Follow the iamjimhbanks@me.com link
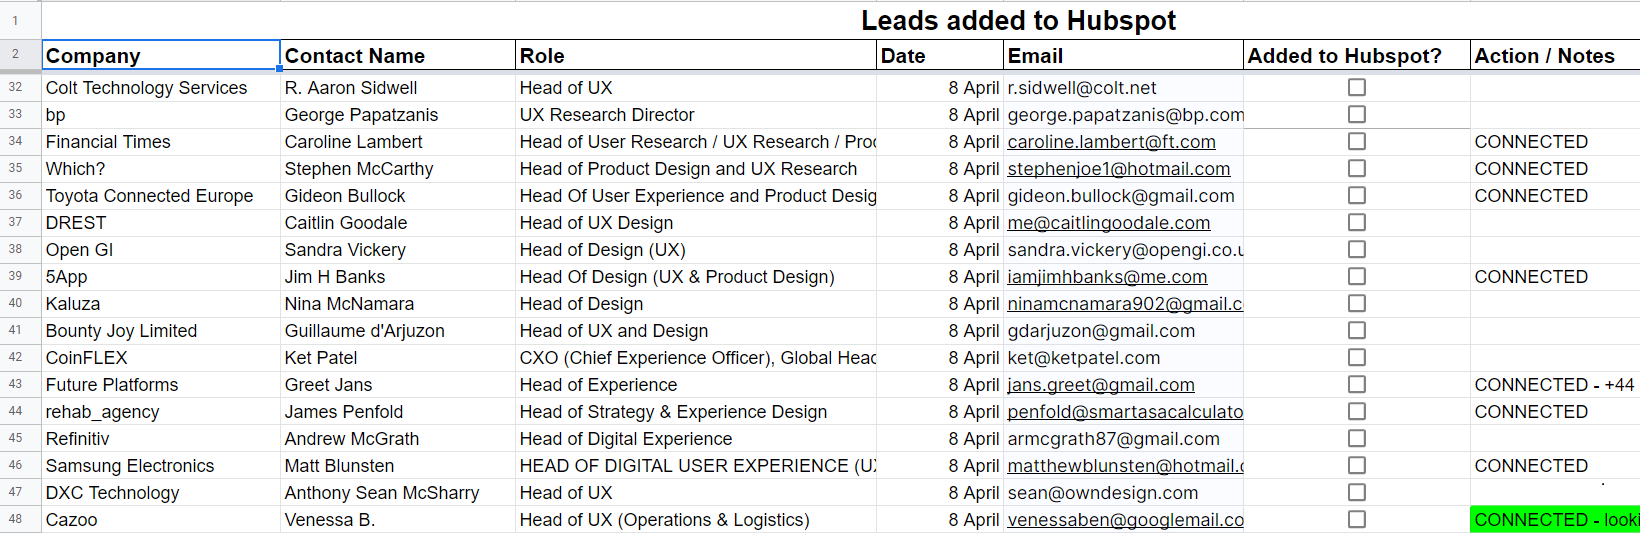 pos(1106,277)
